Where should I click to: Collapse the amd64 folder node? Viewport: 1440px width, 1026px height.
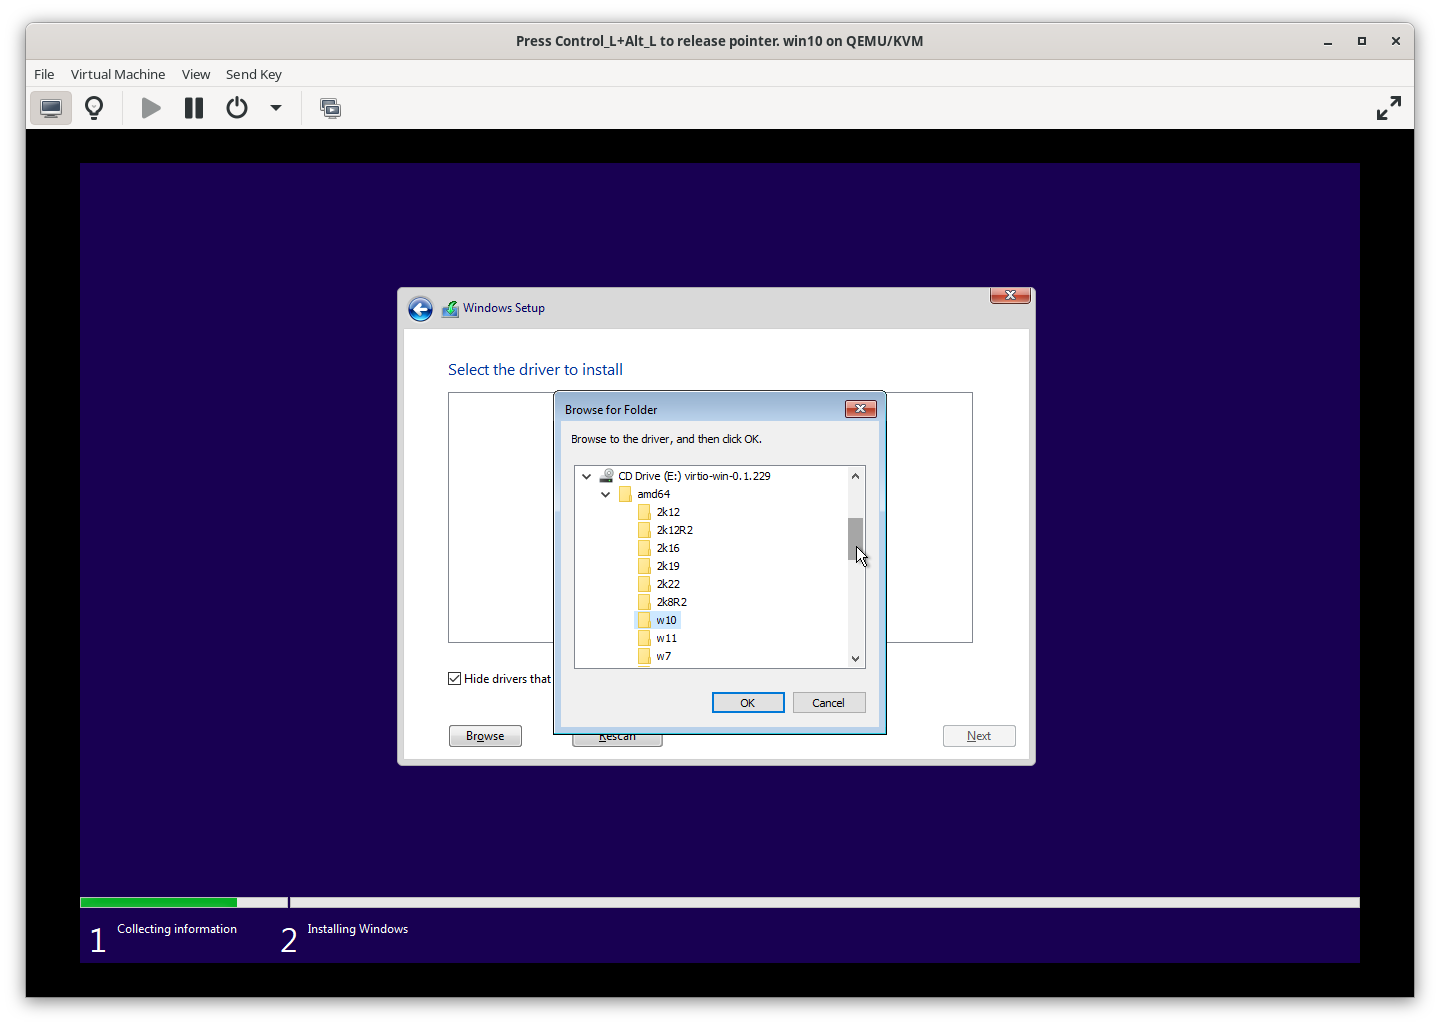(606, 495)
